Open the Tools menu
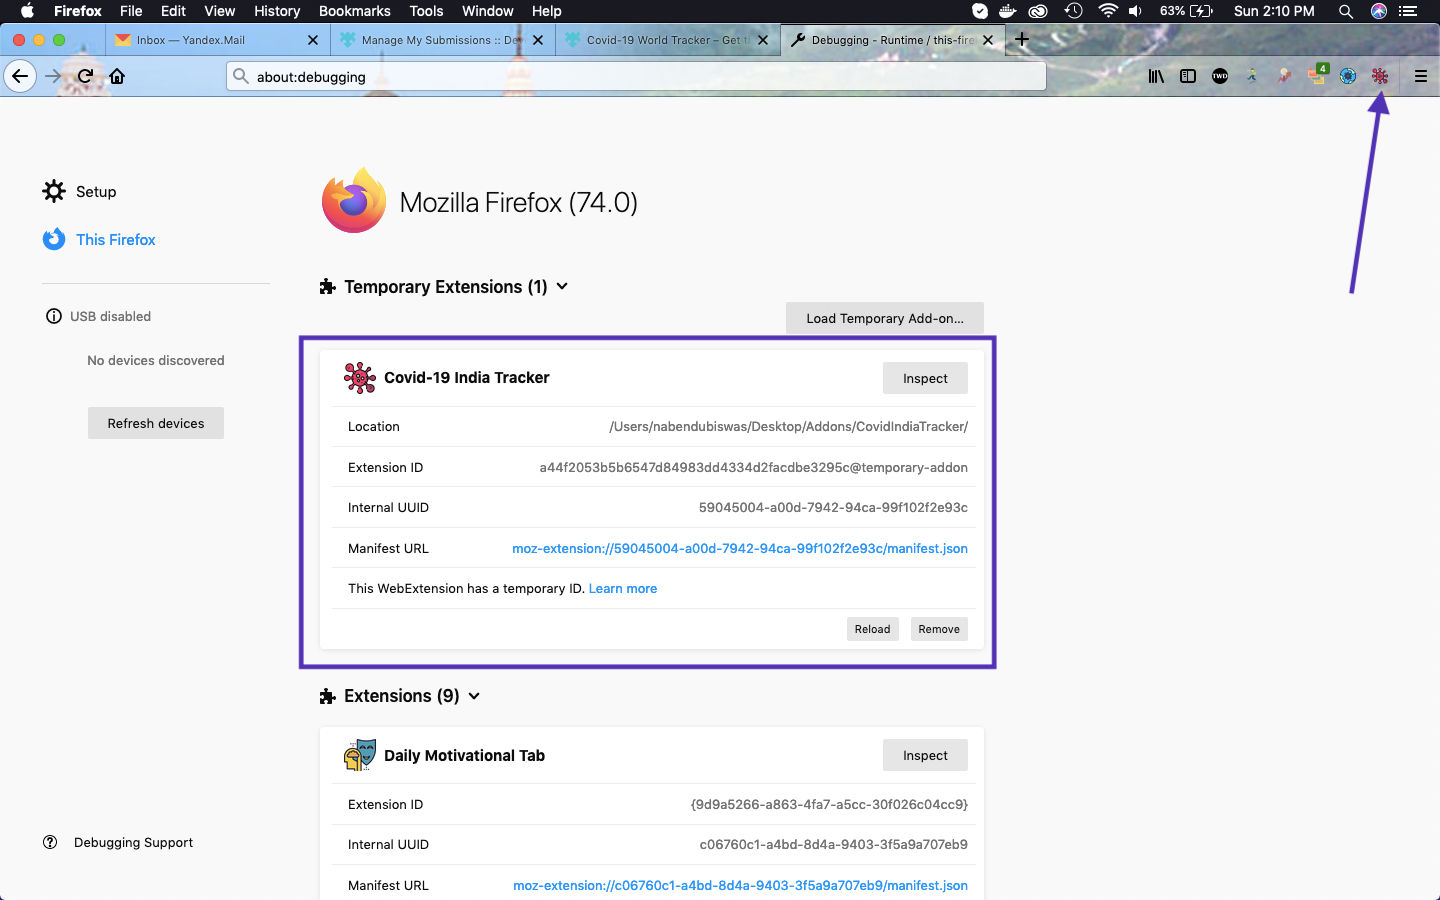 [426, 11]
